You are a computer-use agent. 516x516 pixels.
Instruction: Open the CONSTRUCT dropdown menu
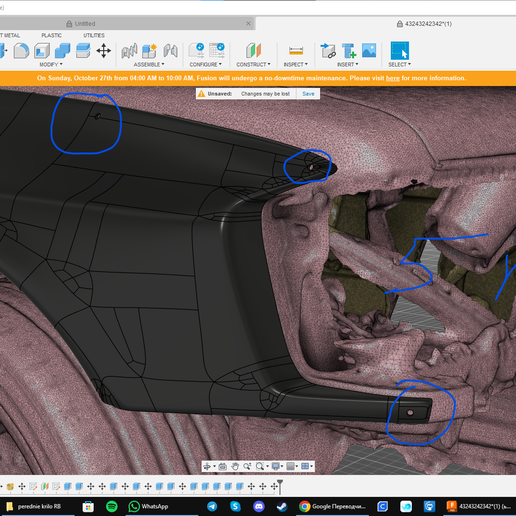pos(253,64)
